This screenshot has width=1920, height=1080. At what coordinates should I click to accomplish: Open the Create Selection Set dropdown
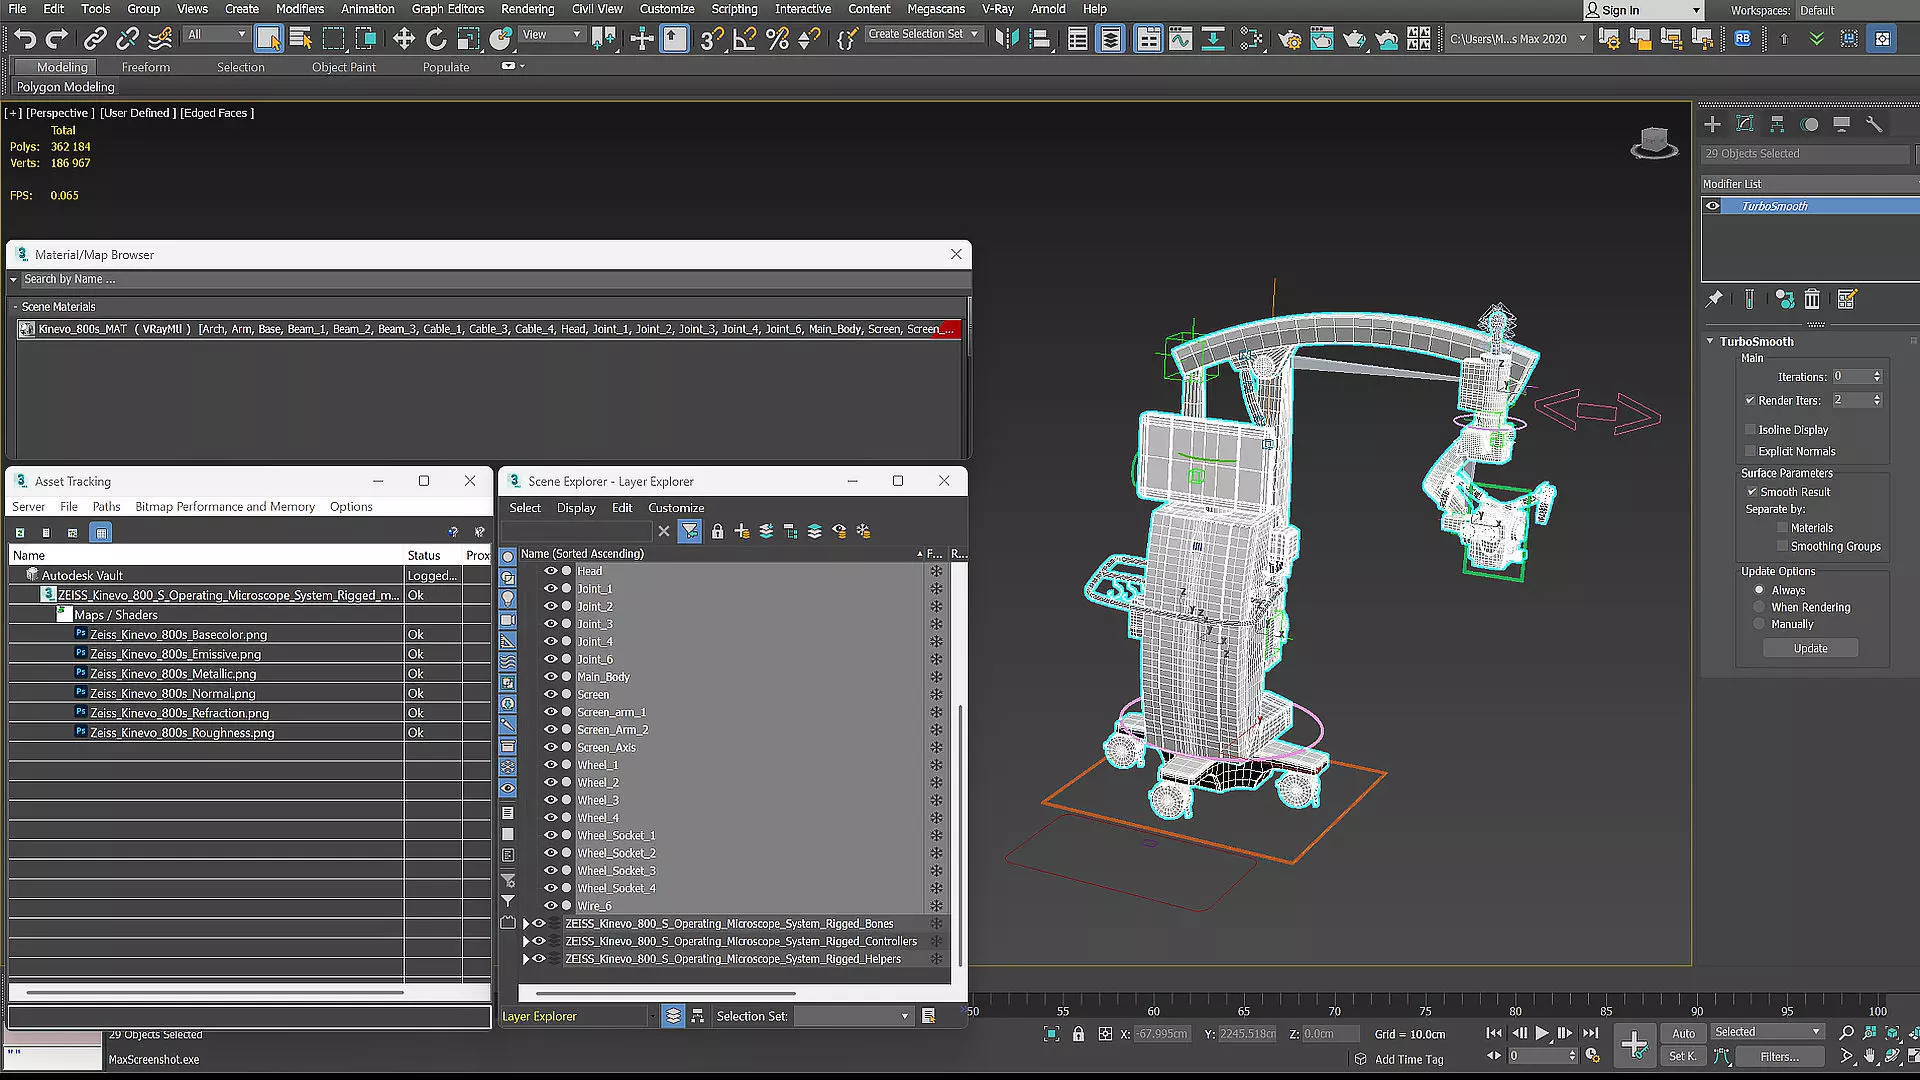tap(974, 34)
